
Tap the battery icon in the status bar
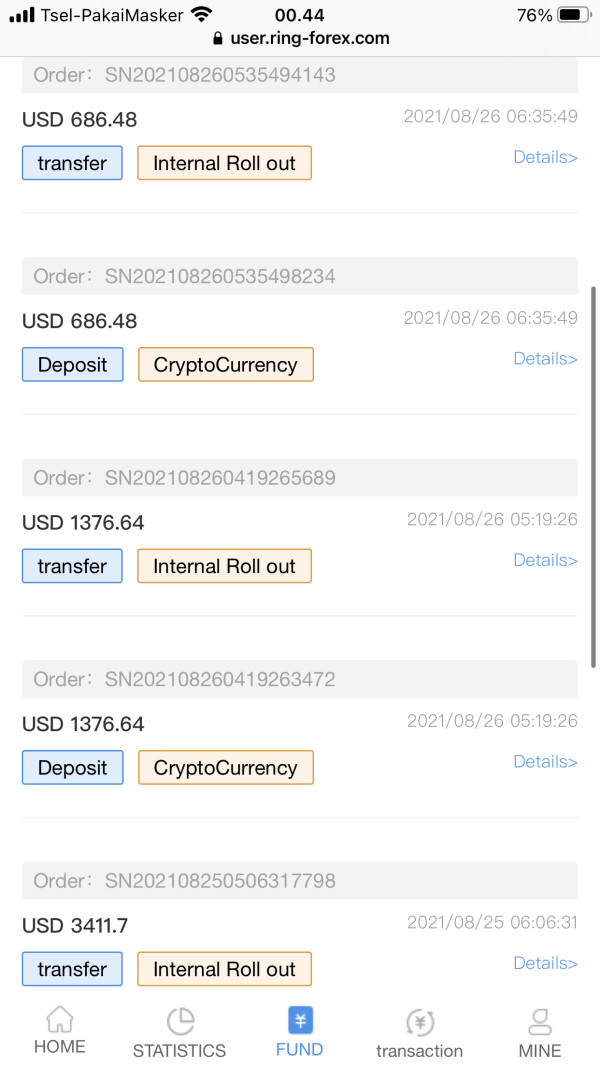coord(575,15)
